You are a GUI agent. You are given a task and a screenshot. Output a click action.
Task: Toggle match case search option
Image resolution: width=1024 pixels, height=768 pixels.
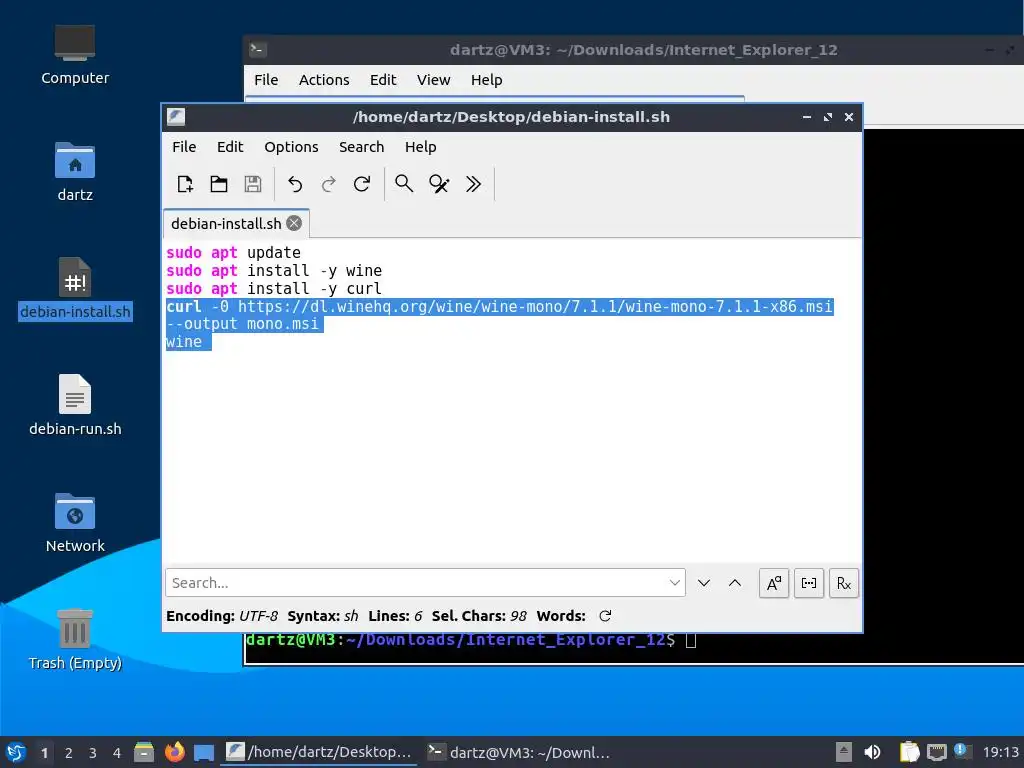click(774, 583)
